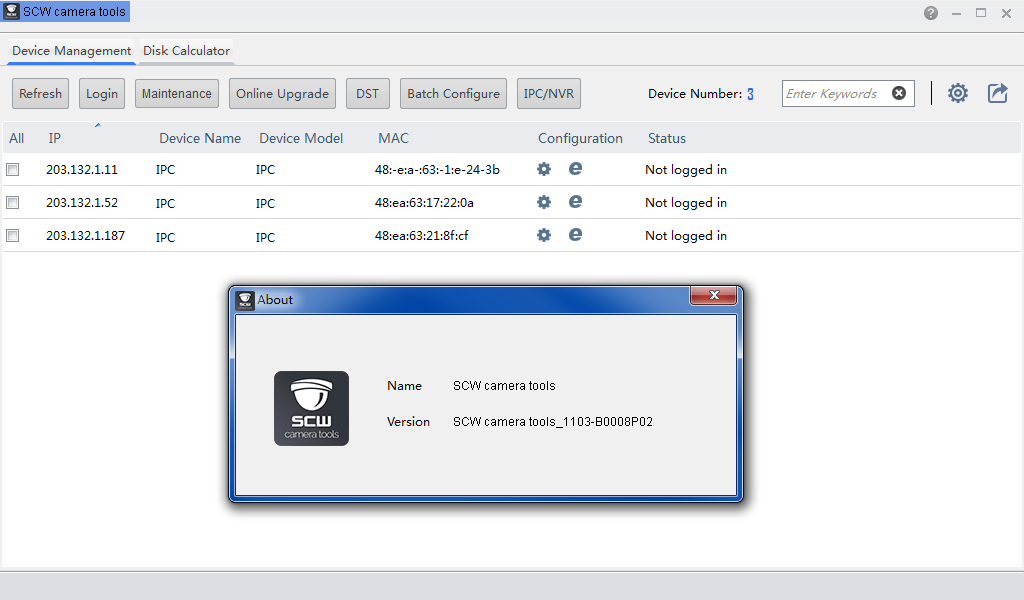Switch to the Disk Calculator tab
This screenshot has width=1024, height=600.
pyautogui.click(x=186, y=50)
